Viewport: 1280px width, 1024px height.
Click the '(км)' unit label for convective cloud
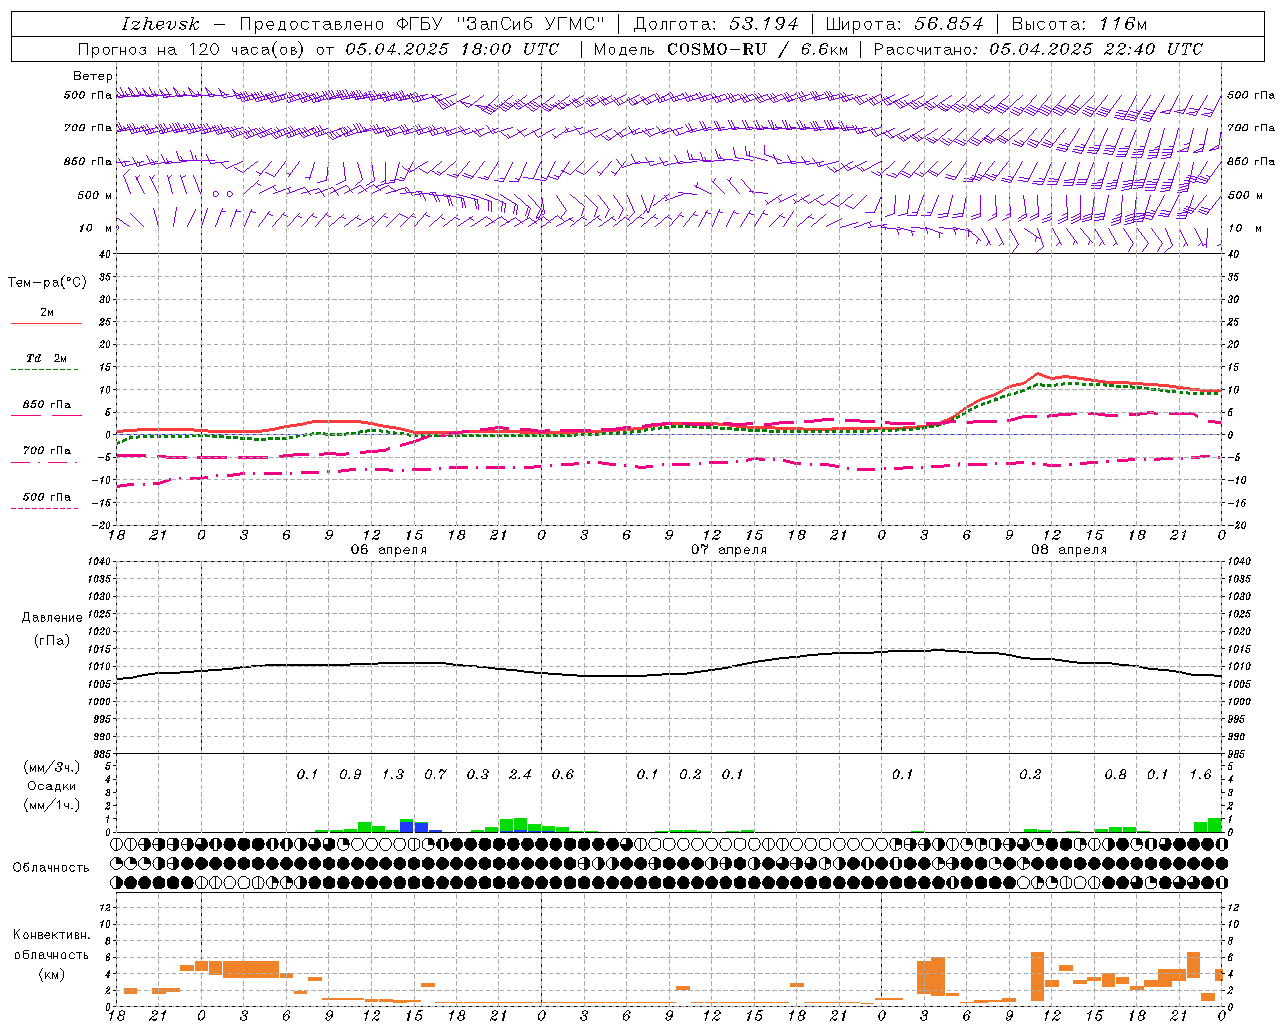point(52,974)
